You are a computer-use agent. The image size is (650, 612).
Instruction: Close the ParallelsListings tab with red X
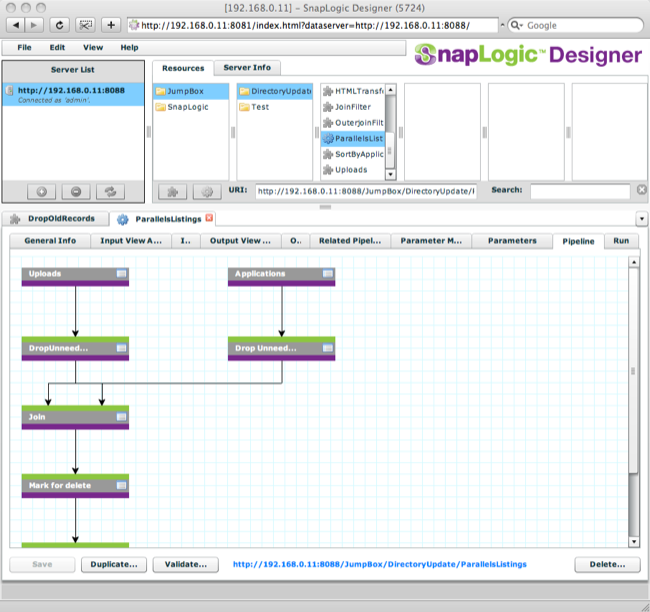pos(209,218)
